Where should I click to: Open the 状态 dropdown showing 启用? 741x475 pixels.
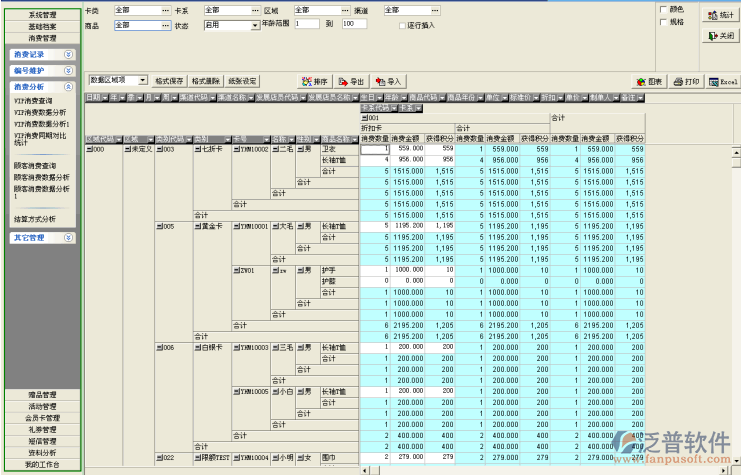click(255, 25)
